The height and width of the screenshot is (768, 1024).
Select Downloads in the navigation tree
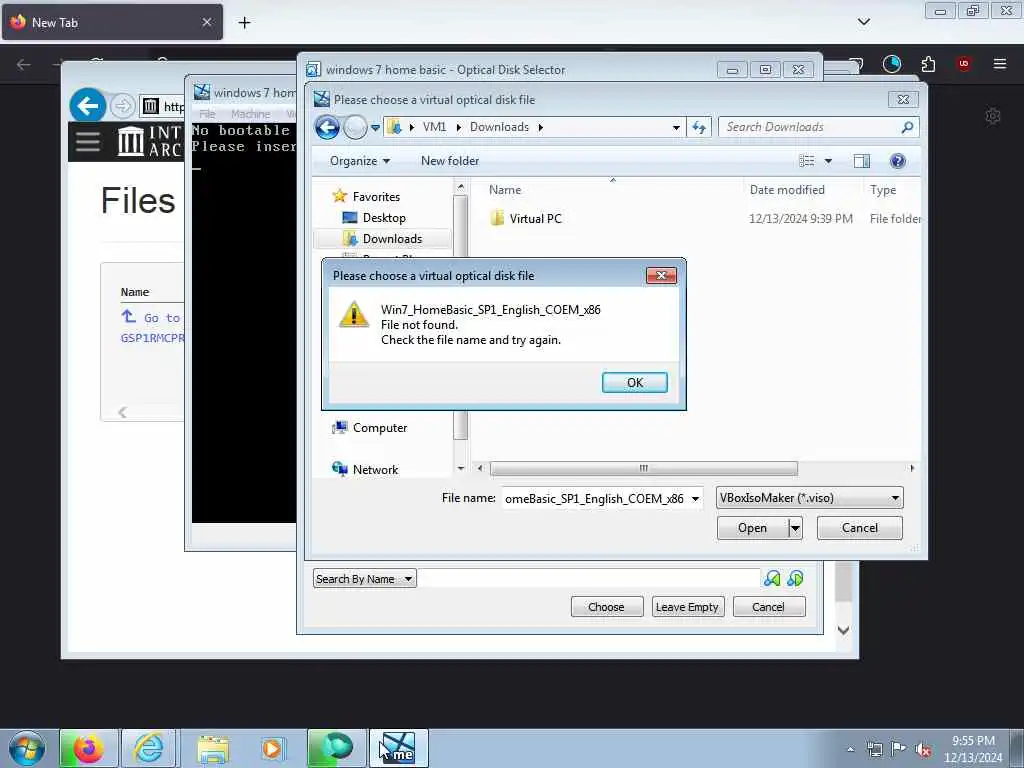(392, 239)
